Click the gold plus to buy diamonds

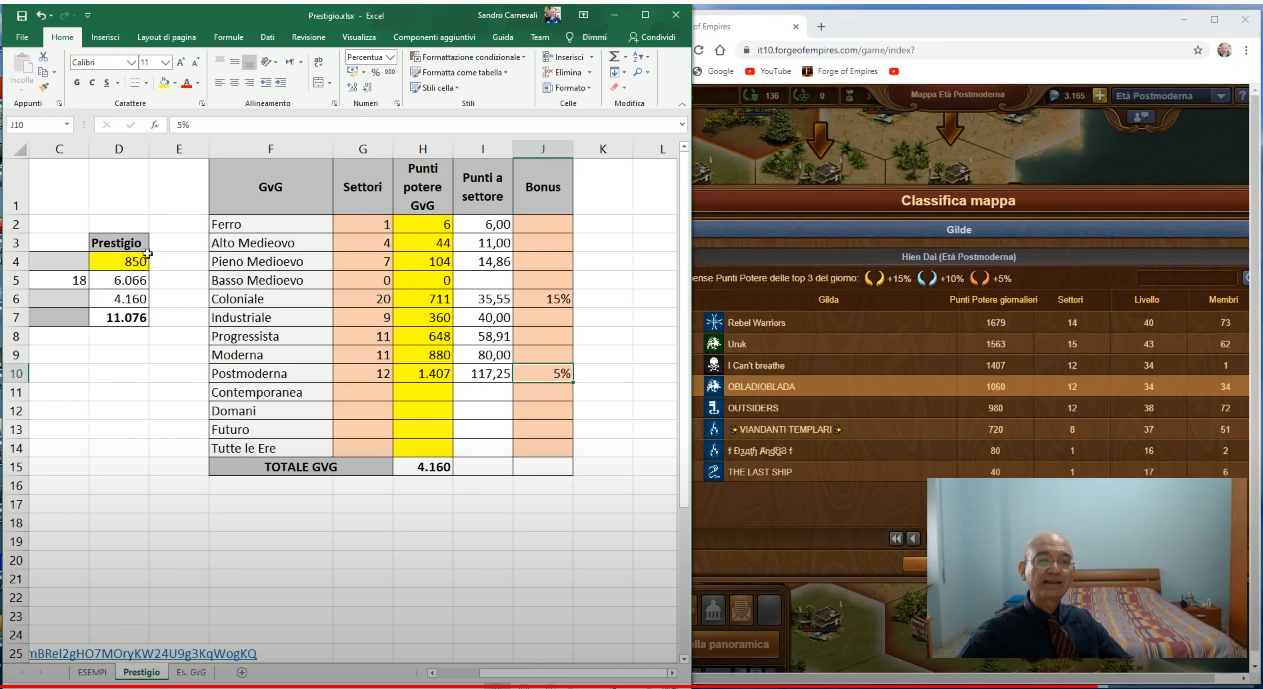click(1099, 96)
